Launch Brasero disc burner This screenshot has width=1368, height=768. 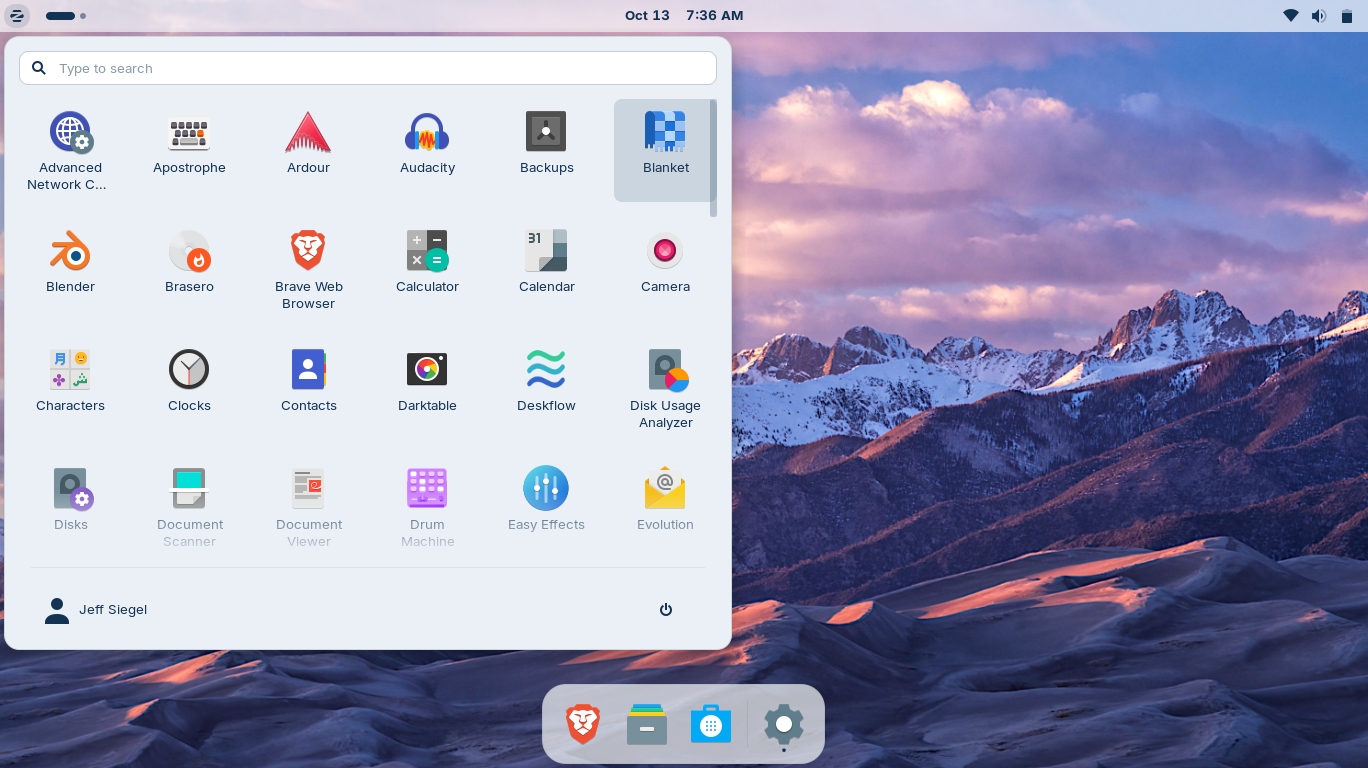tap(189, 269)
